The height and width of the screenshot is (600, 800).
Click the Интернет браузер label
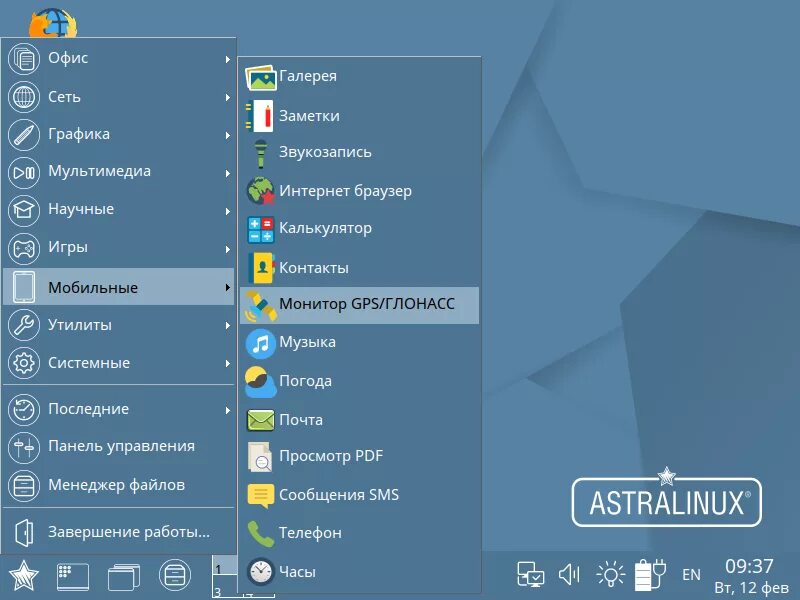click(x=345, y=191)
